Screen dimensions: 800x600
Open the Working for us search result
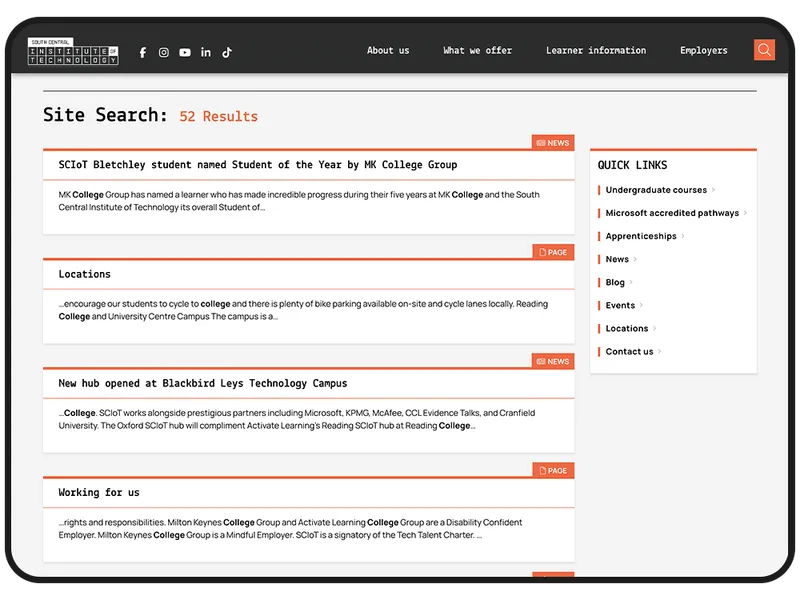click(x=98, y=492)
